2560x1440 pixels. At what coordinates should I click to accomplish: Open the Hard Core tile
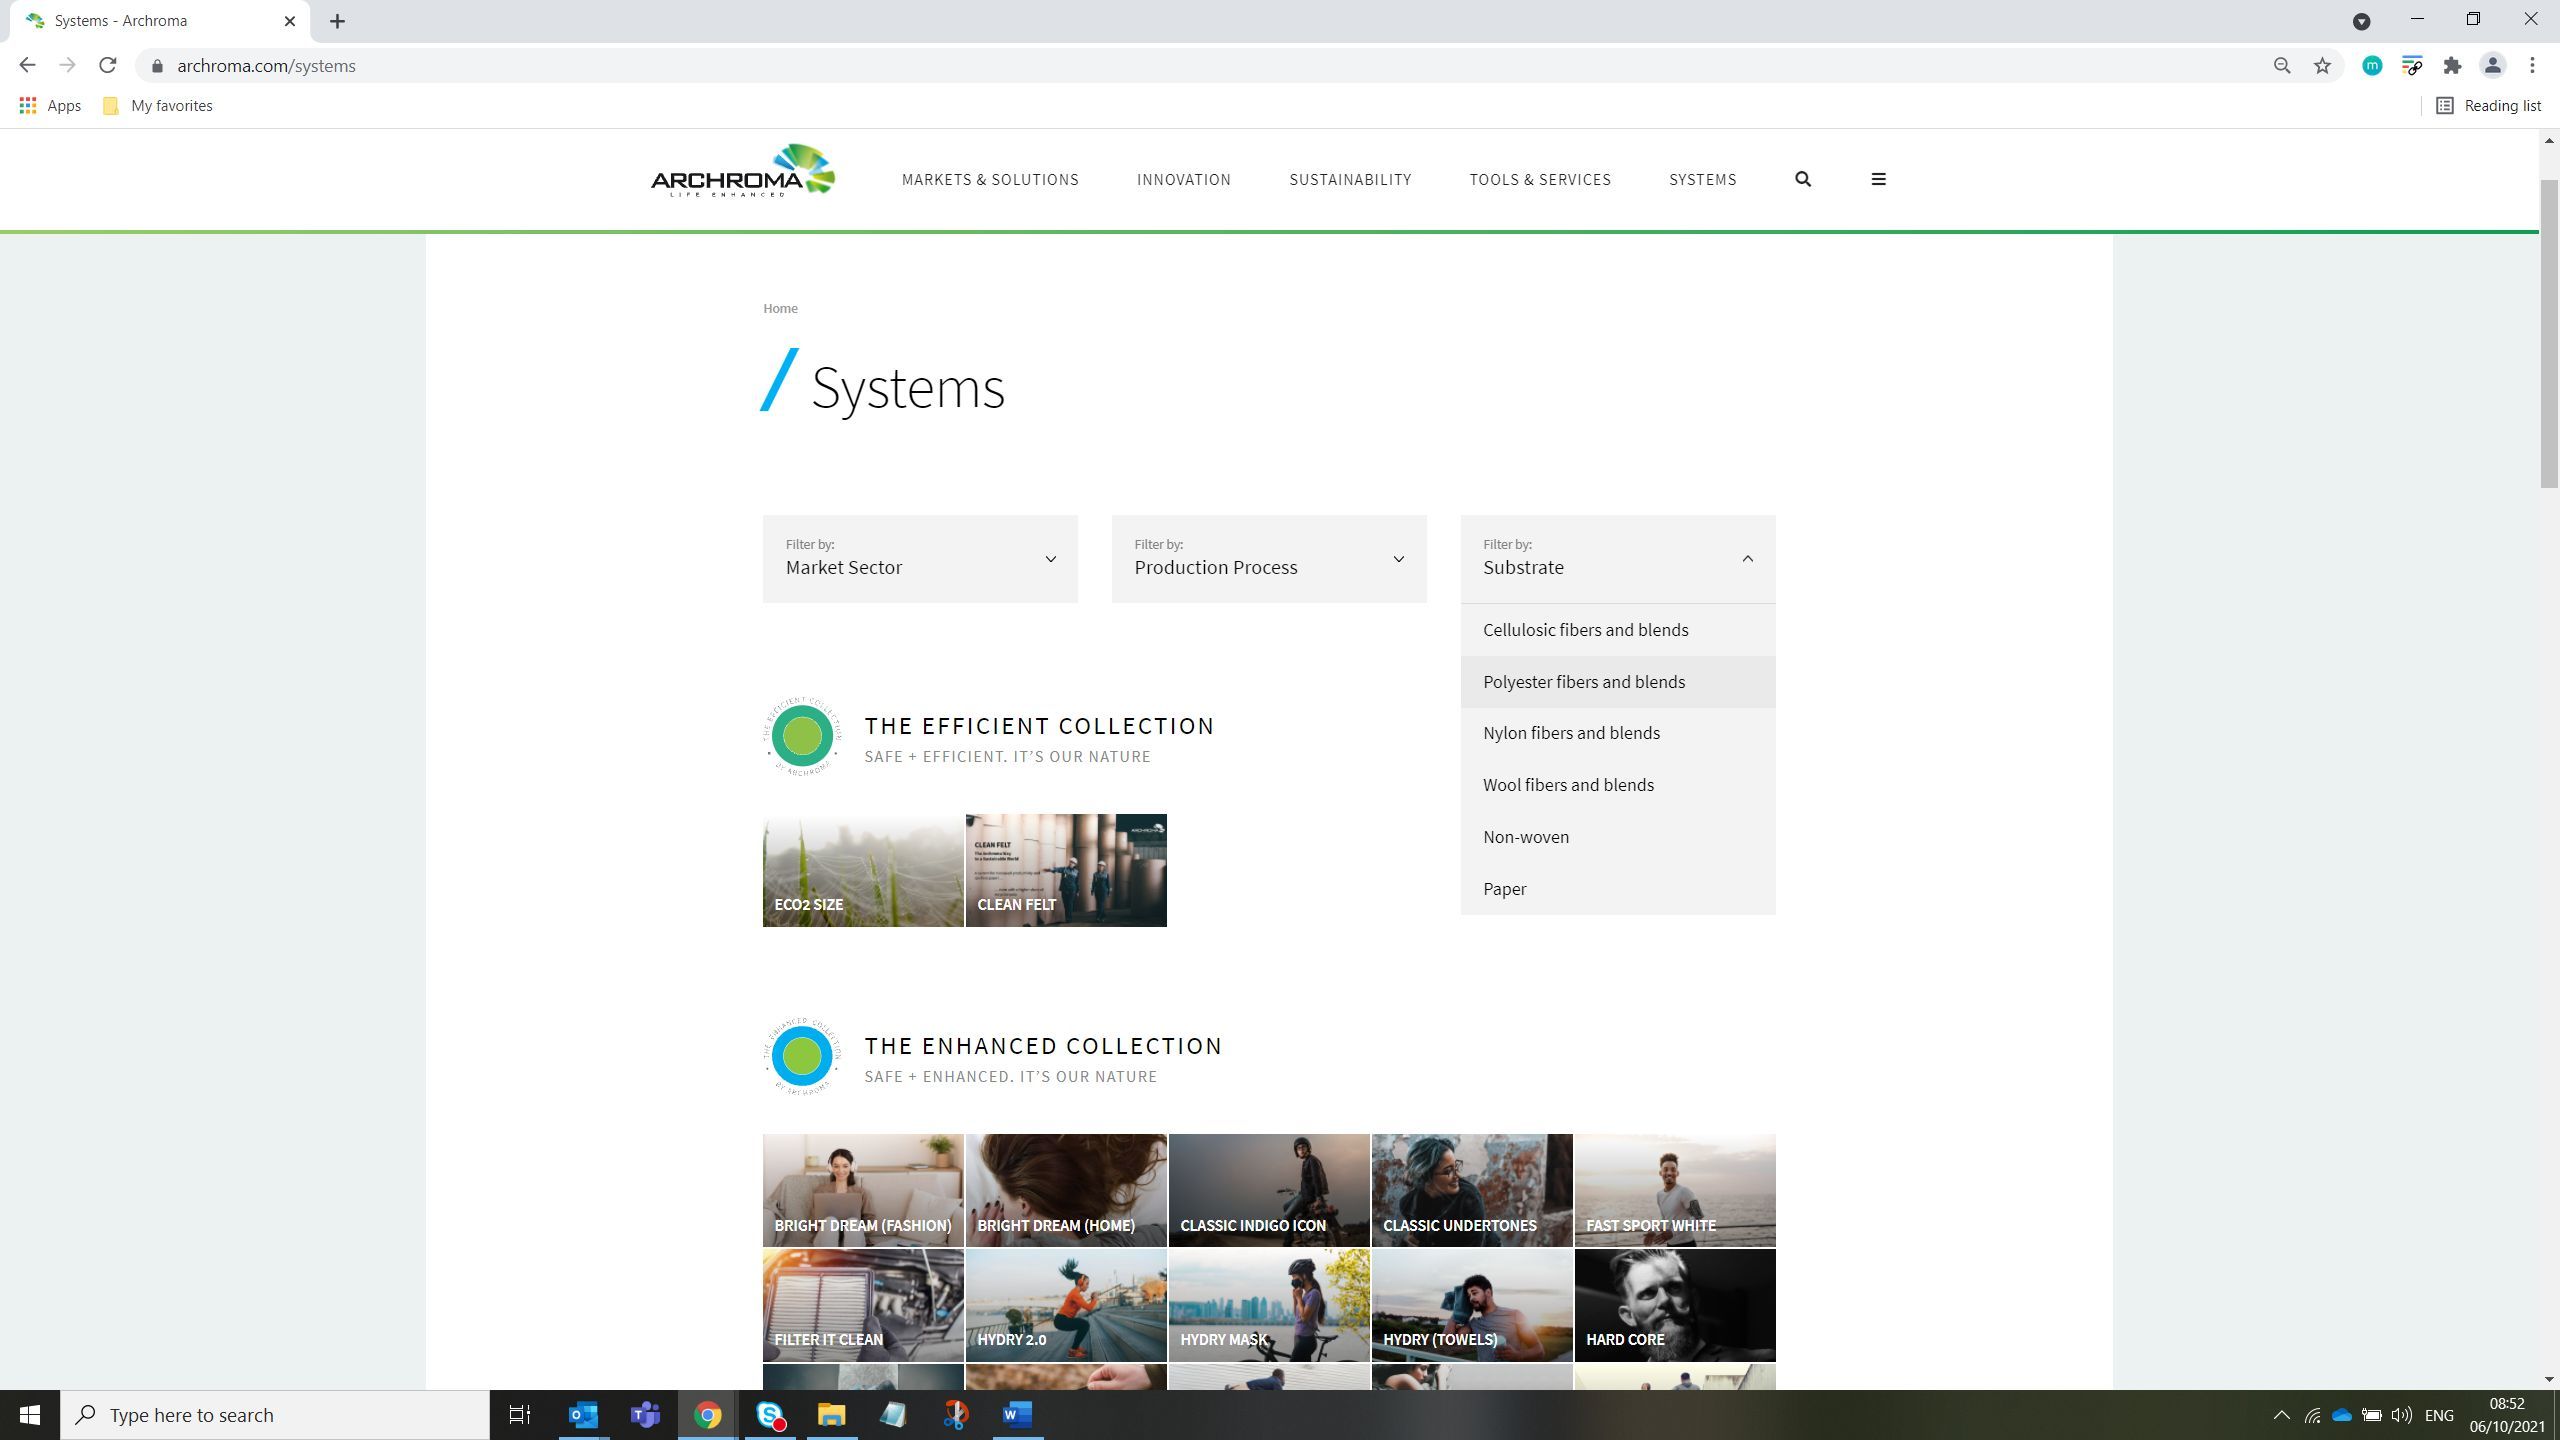coord(1675,1305)
